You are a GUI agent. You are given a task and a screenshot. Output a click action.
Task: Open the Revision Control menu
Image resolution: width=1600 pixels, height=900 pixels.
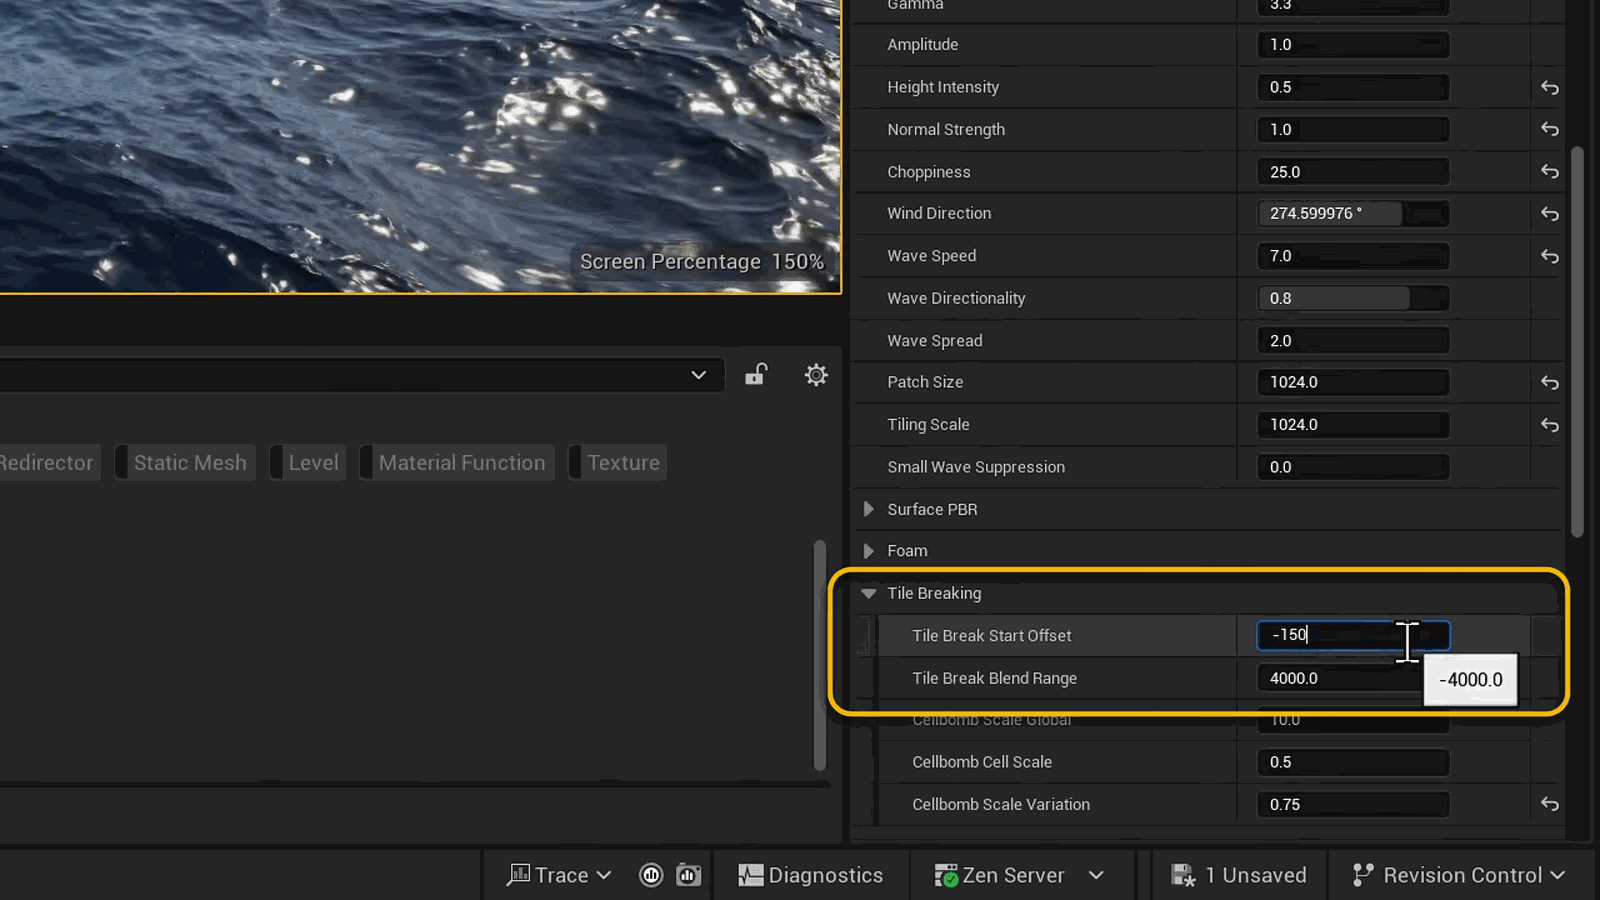click(1458, 875)
